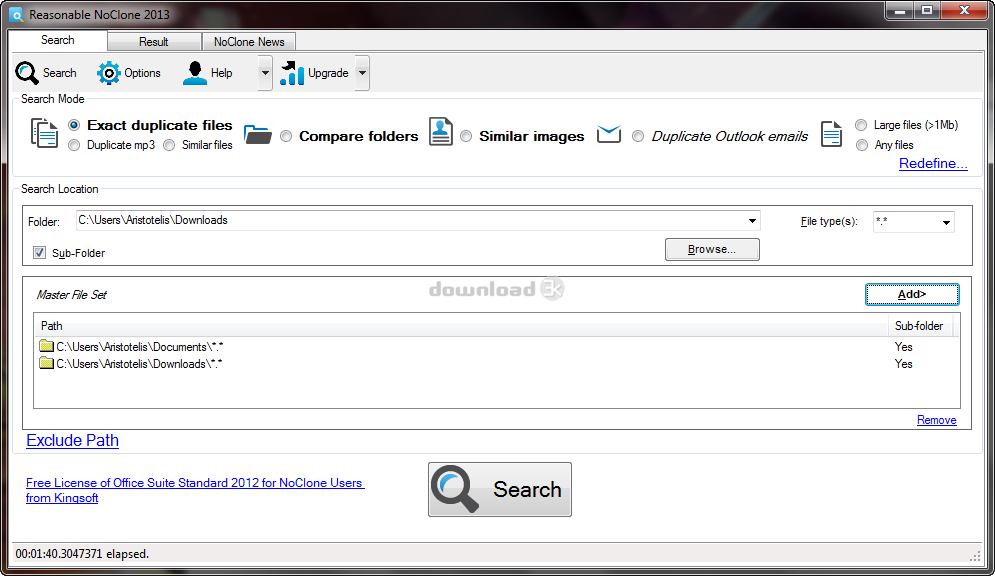Click the exact duplicate files documents icon

click(44, 133)
